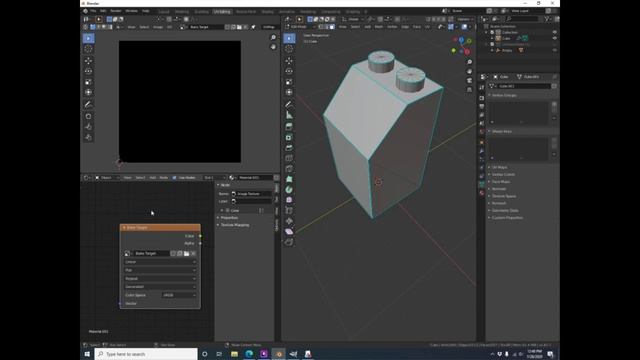Open the Render menu

[116, 11]
